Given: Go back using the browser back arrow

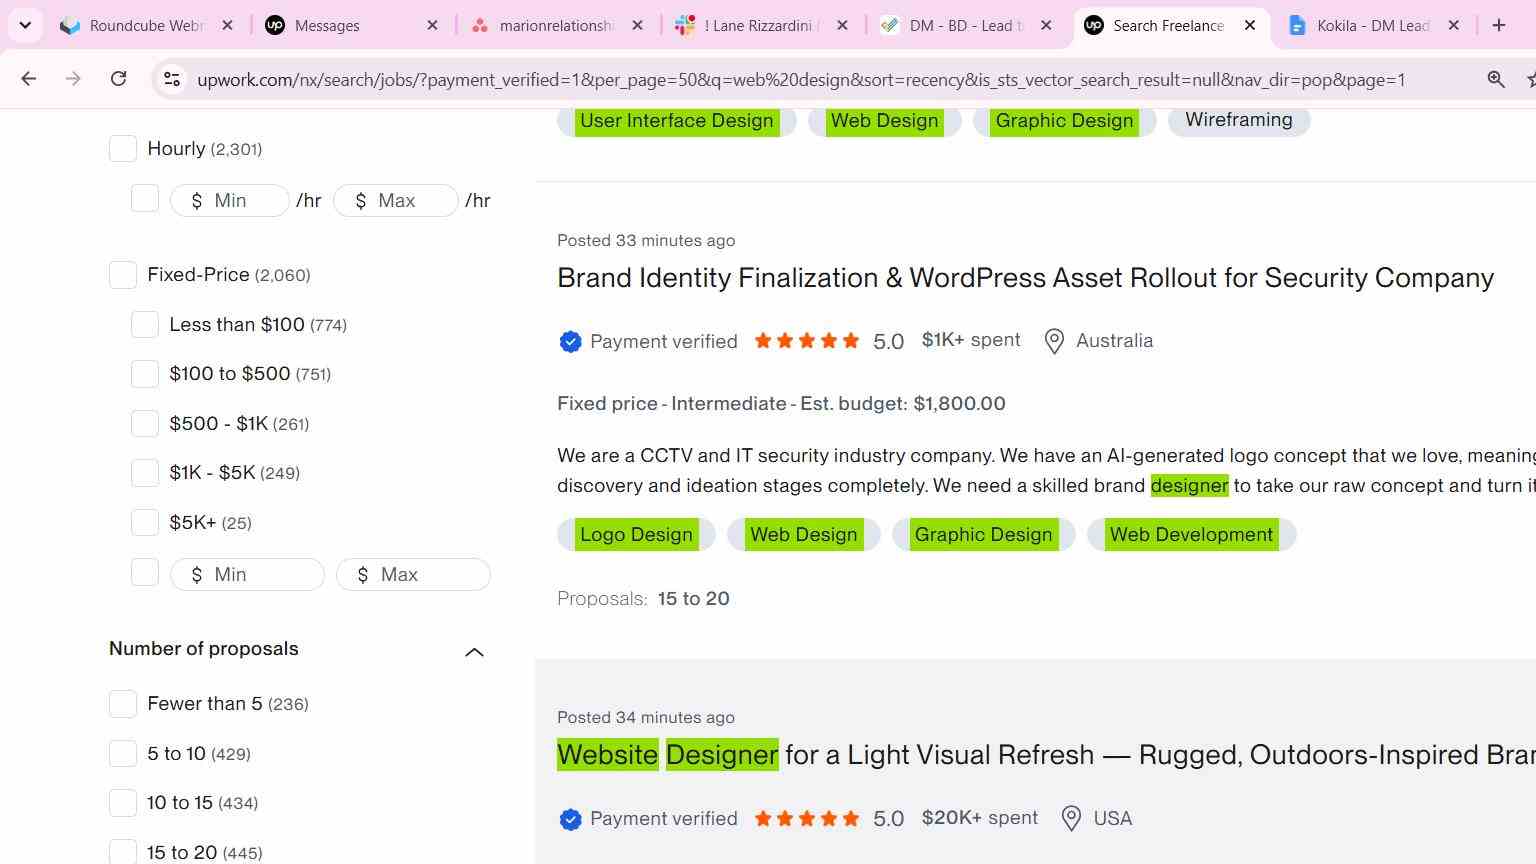Looking at the screenshot, I should tap(29, 79).
